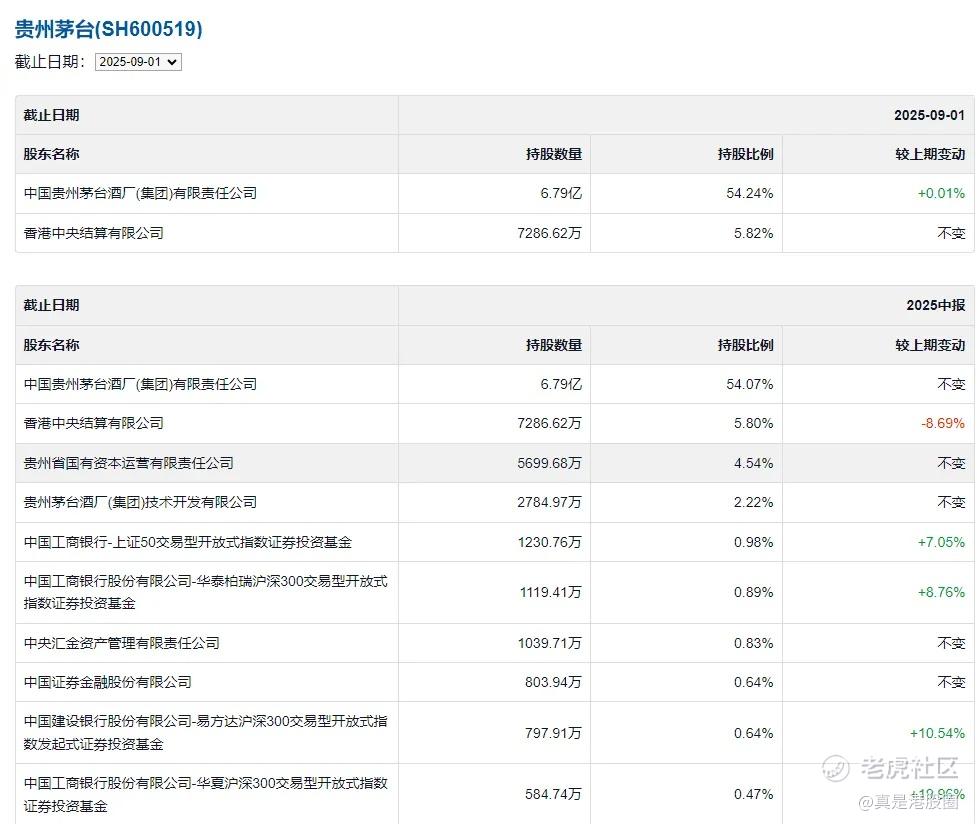Select the 5.82% shareholding ratio cell
This screenshot has height=824, width=977.
(x=753, y=233)
